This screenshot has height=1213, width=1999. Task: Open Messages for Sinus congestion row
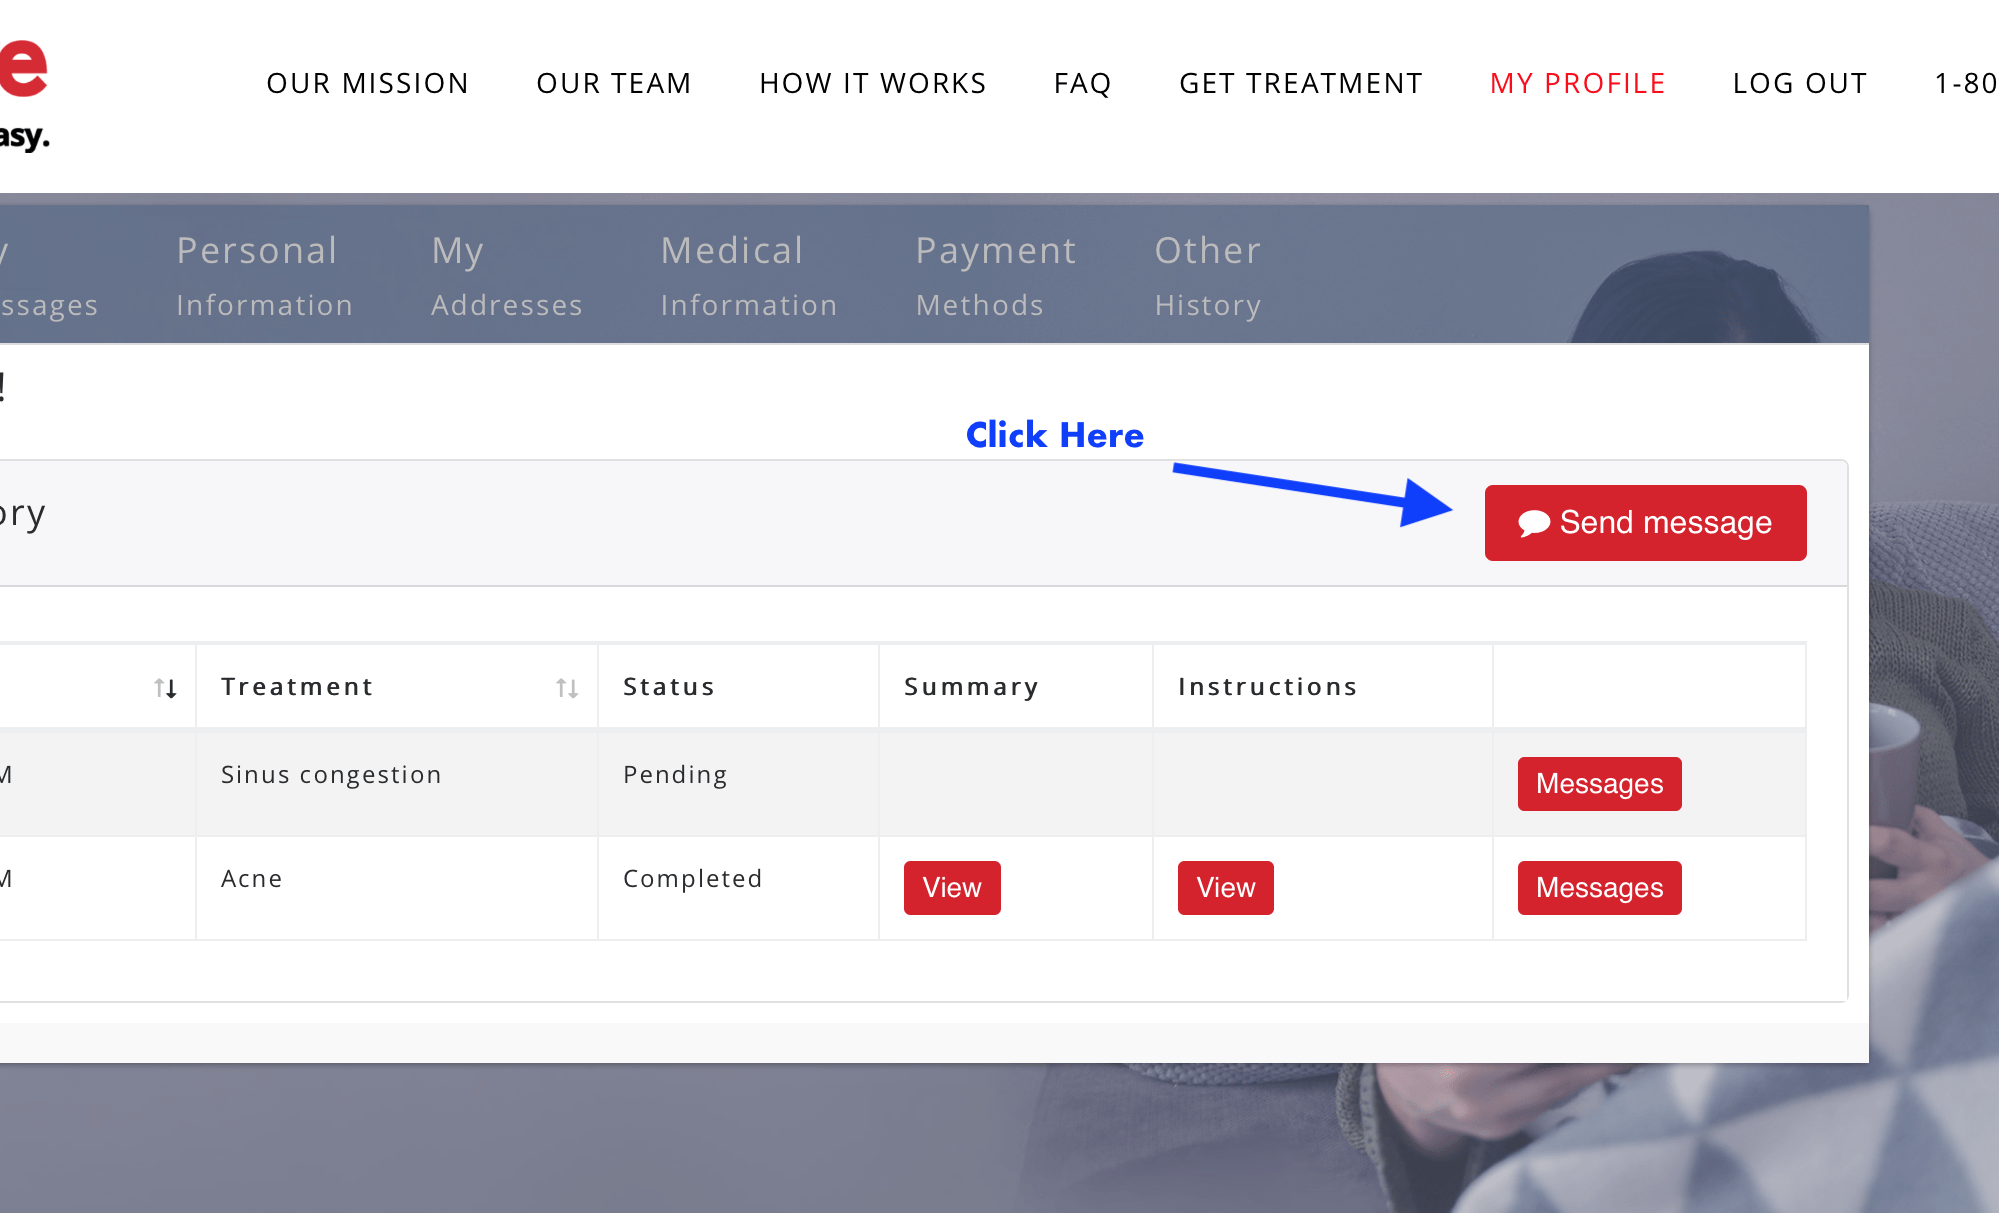tap(1599, 784)
